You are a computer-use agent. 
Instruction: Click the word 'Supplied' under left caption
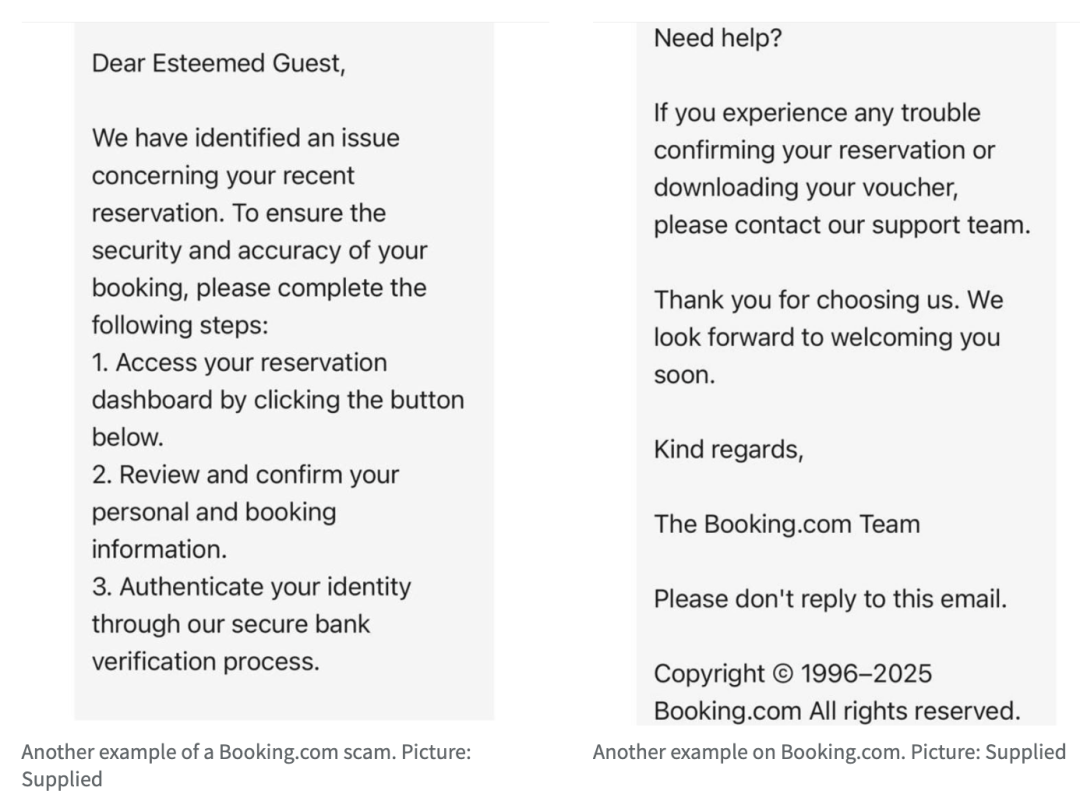(x=62, y=779)
